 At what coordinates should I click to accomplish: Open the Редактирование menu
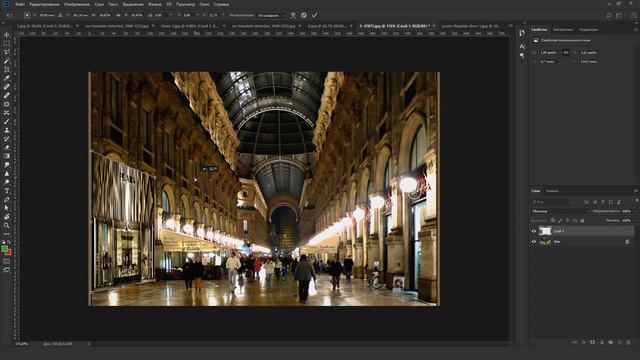(44, 4)
